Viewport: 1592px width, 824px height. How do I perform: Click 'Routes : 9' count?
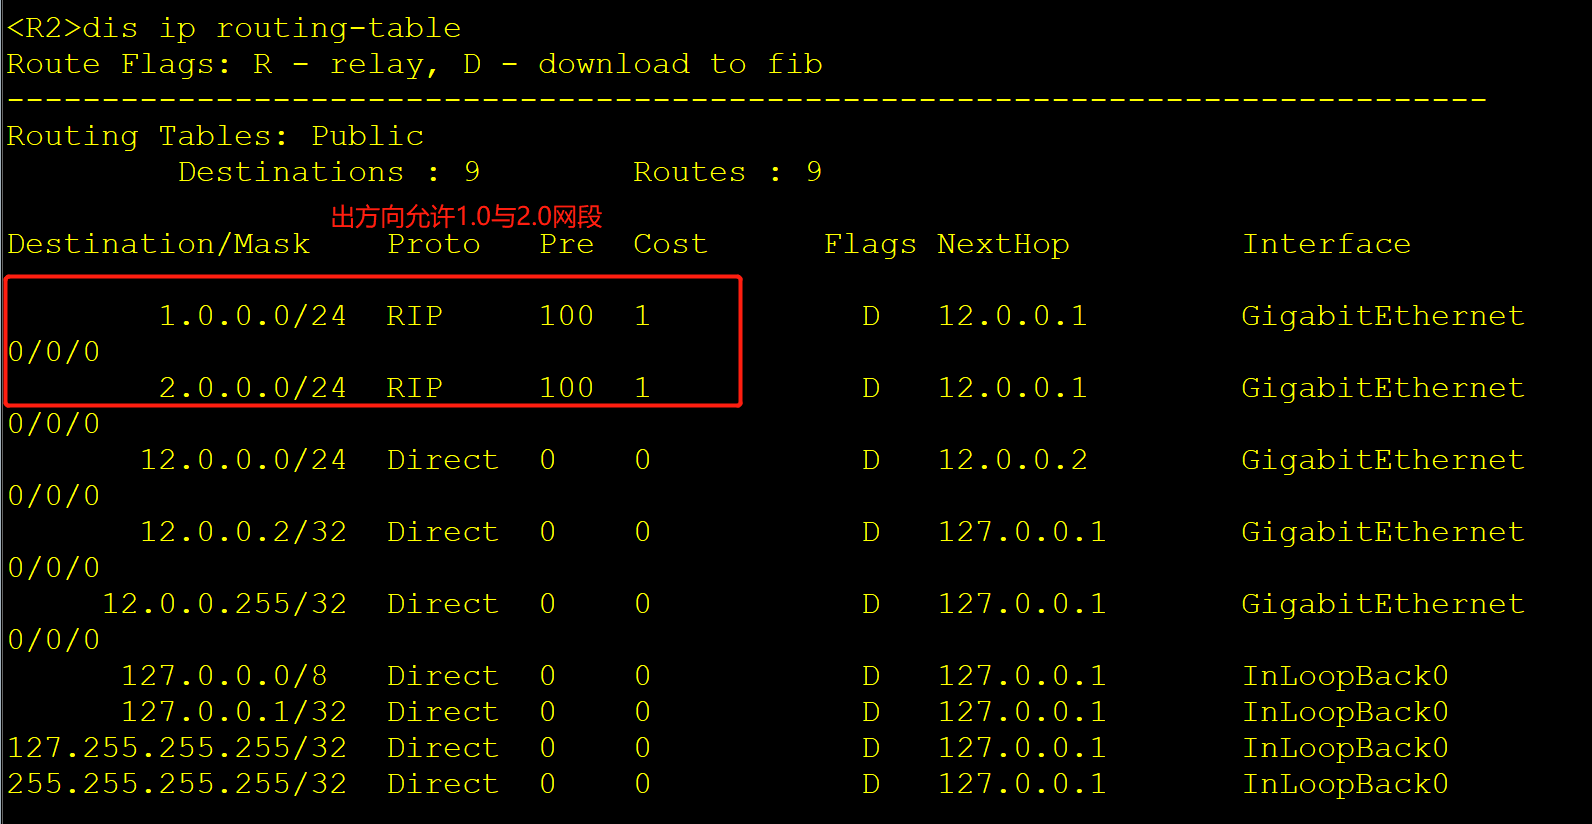(728, 172)
